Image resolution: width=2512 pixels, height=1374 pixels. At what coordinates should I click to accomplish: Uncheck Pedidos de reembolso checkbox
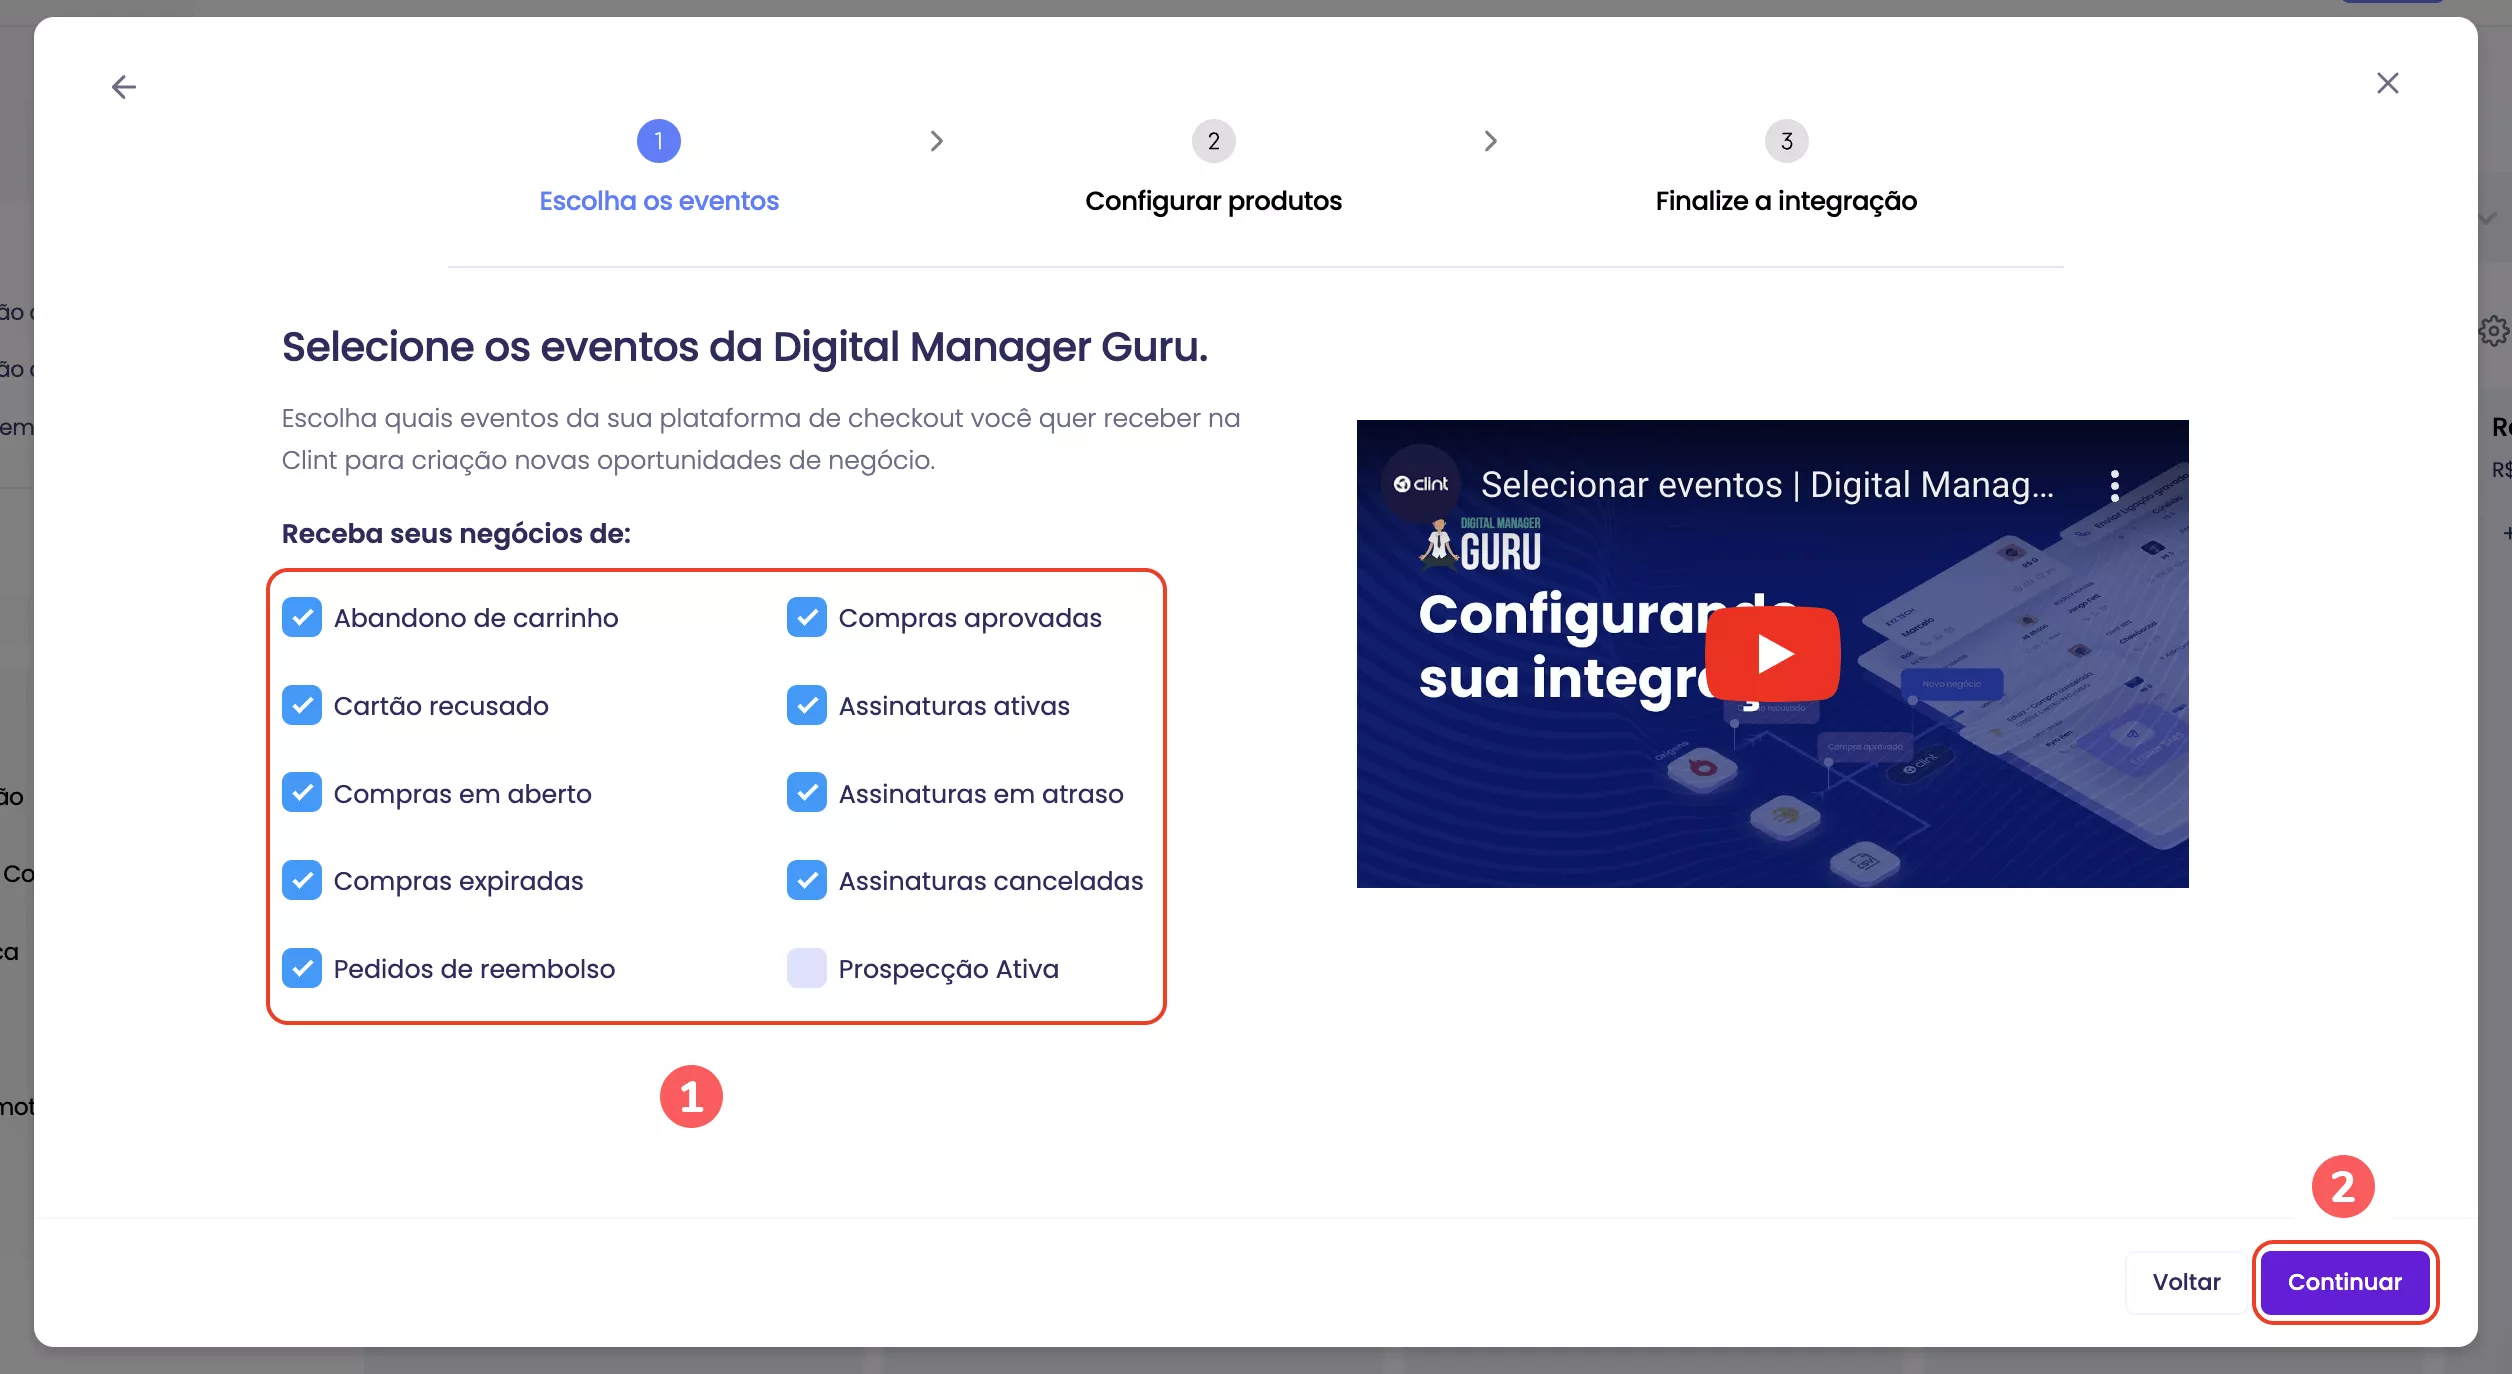[x=302, y=968]
